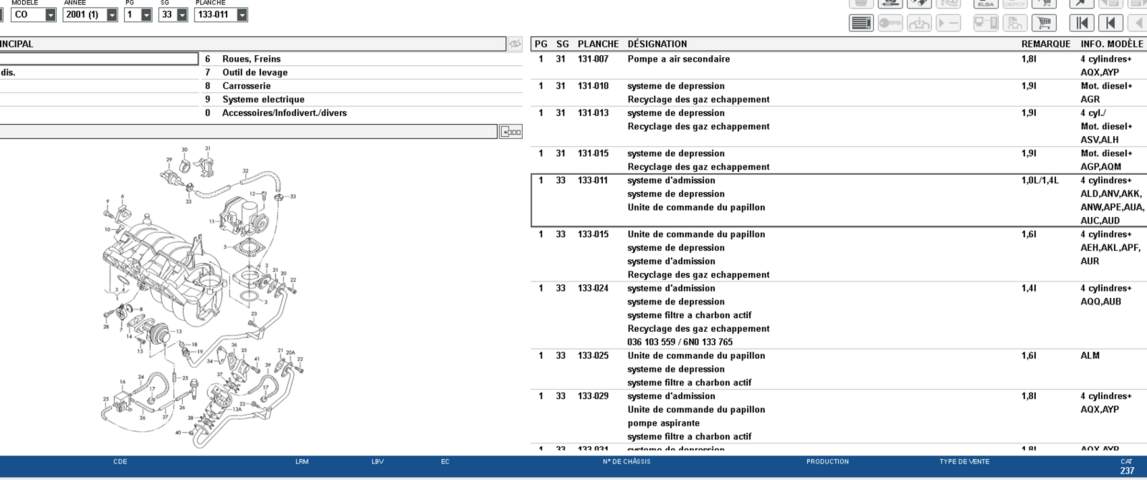Select main group 9 Systeme electrique
Viewport: 1147px width, 480px height.
[362, 100]
